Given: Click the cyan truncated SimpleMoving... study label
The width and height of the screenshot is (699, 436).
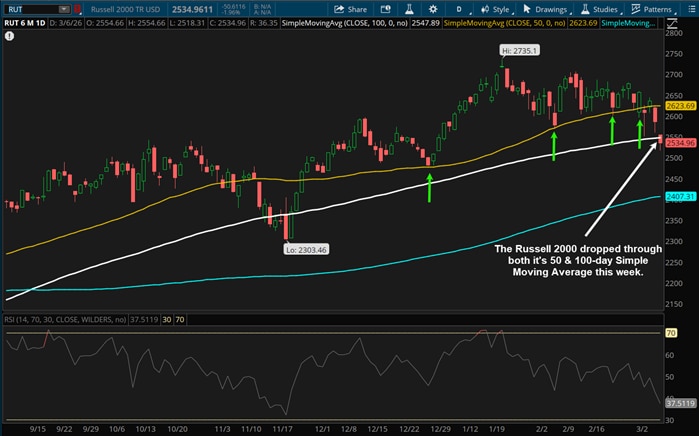Looking at the screenshot, I should [x=629, y=23].
